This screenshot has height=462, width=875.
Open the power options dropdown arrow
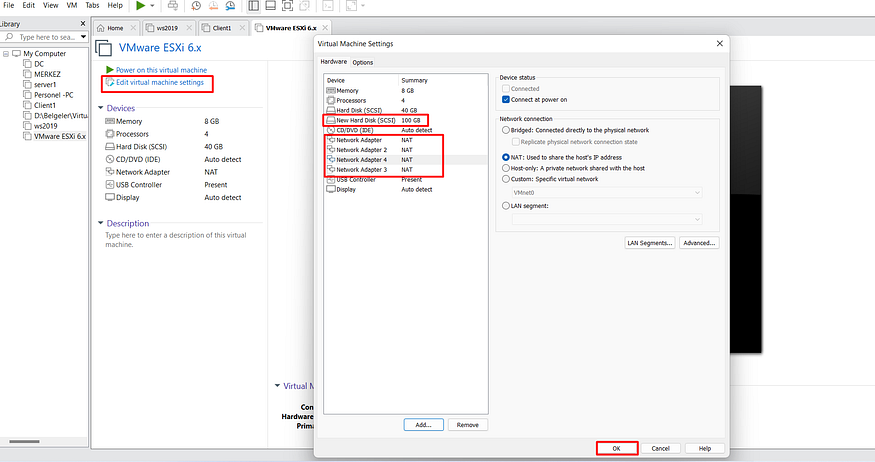(x=152, y=6)
